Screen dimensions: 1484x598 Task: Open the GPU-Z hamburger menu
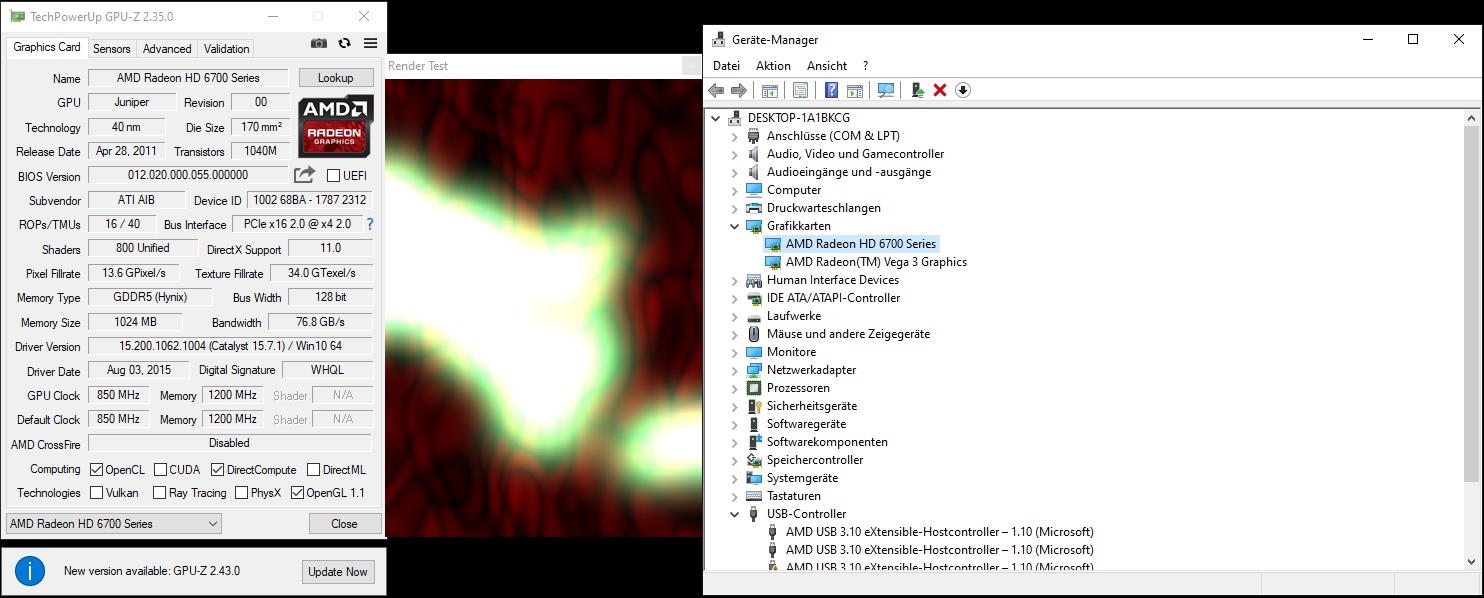pos(370,43)
